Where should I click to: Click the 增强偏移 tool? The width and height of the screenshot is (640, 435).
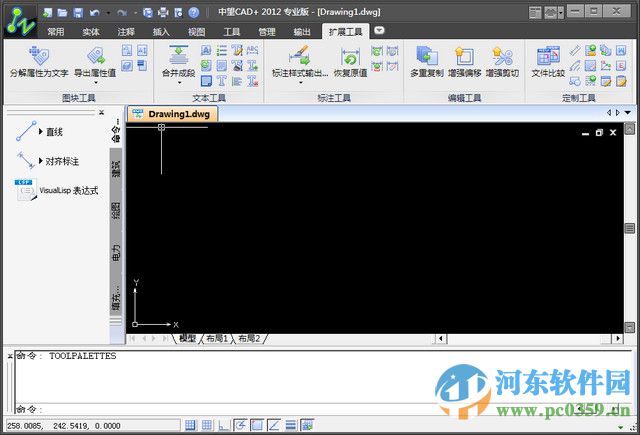(x=464, y=61)
